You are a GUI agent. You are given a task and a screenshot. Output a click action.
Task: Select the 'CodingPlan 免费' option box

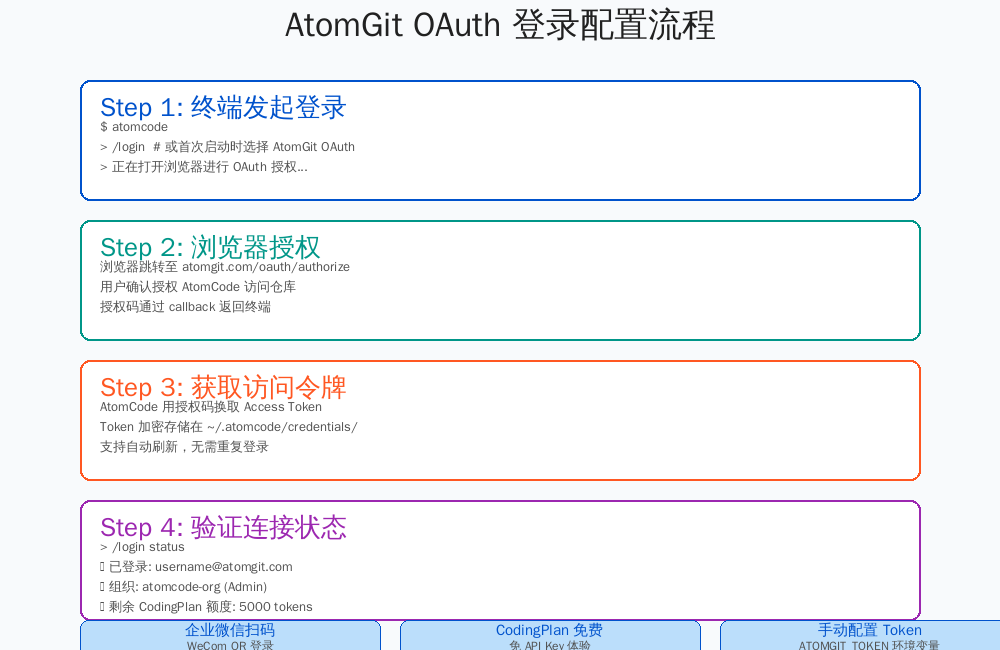(x=550, y=635)
